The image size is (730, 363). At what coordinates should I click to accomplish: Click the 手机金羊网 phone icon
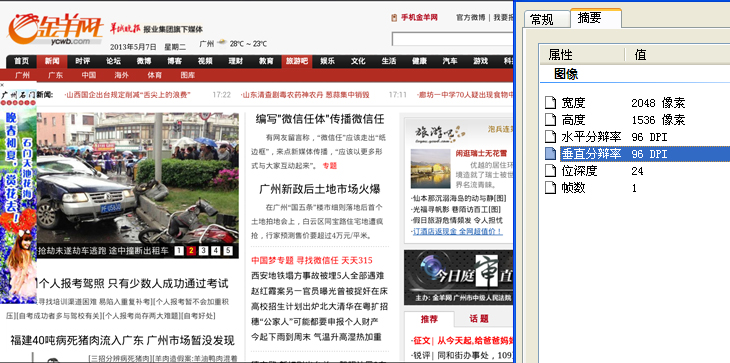tap(395, 18)
